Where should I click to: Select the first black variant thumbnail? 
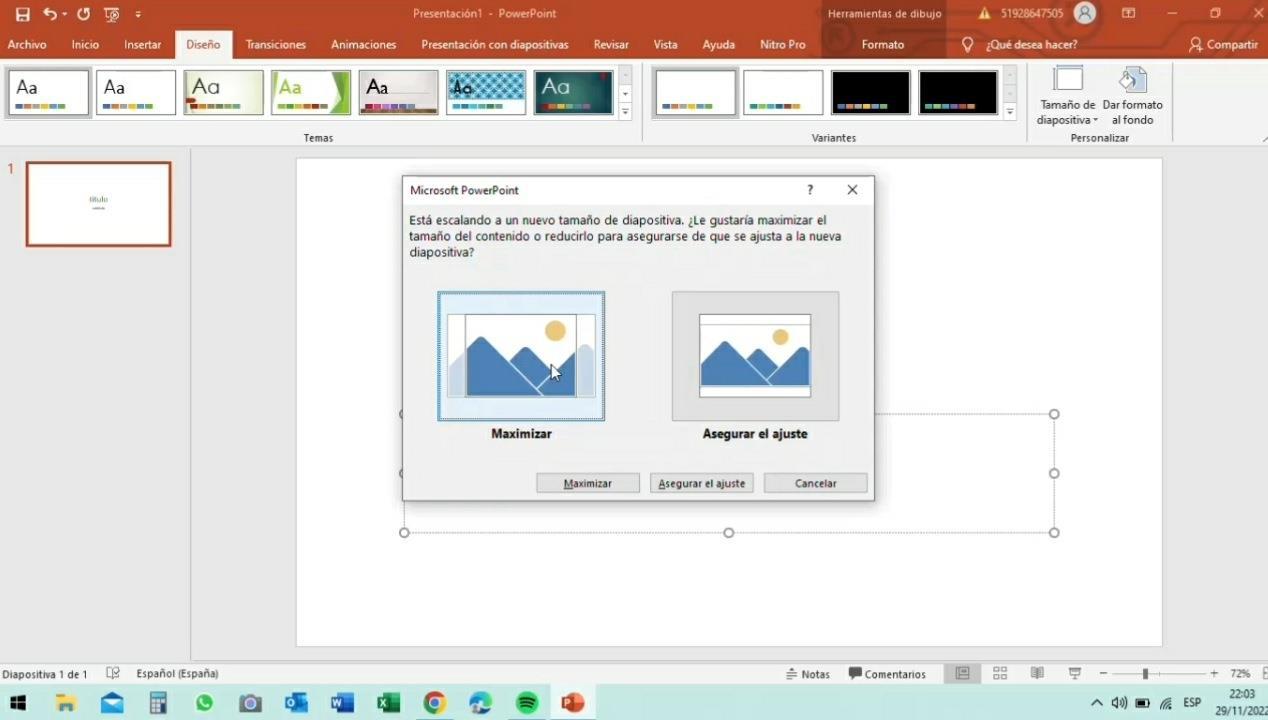click(x=871, y=93)
